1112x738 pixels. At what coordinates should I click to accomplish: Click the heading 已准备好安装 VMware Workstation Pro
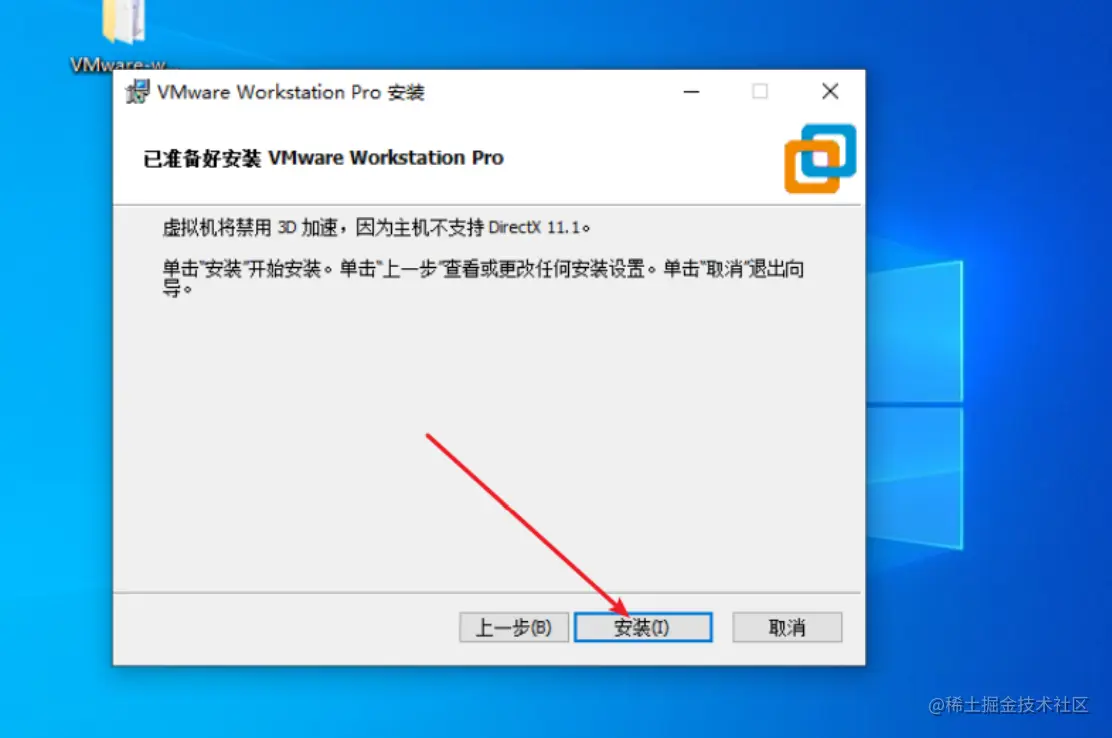pyautogui.click(x=323, y=157)
